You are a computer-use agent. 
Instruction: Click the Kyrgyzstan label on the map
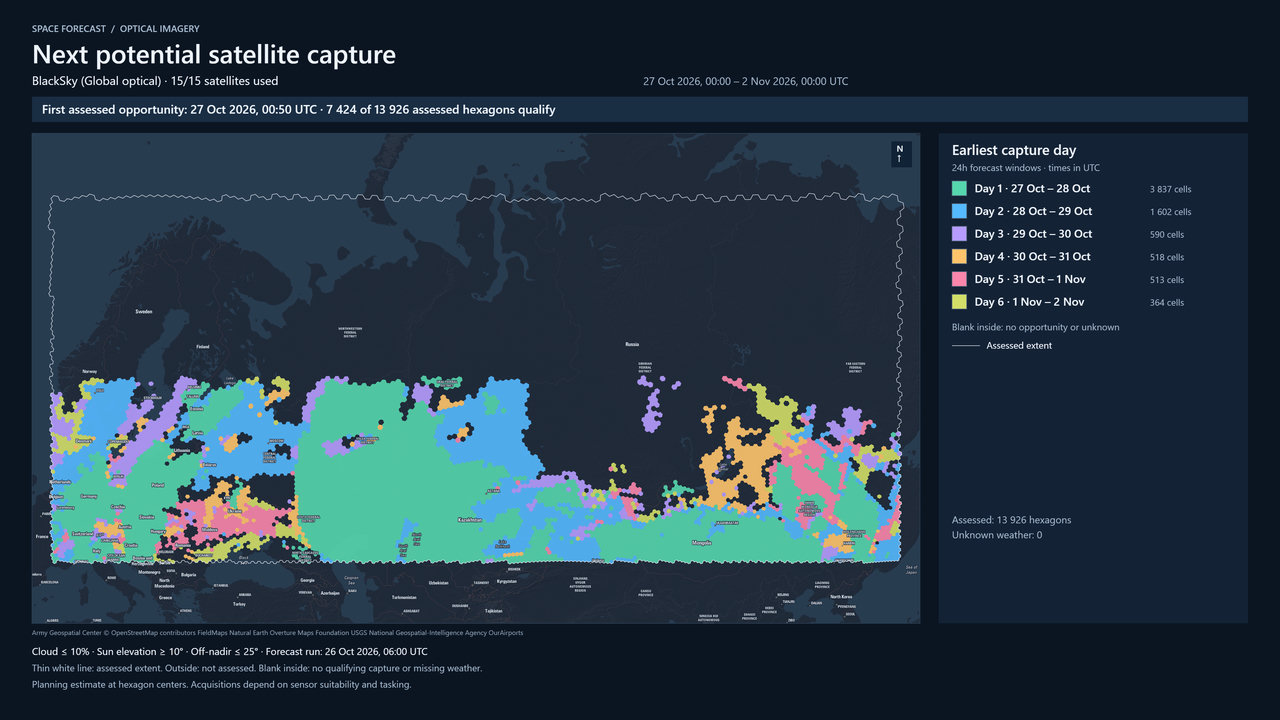pos(507,581)
